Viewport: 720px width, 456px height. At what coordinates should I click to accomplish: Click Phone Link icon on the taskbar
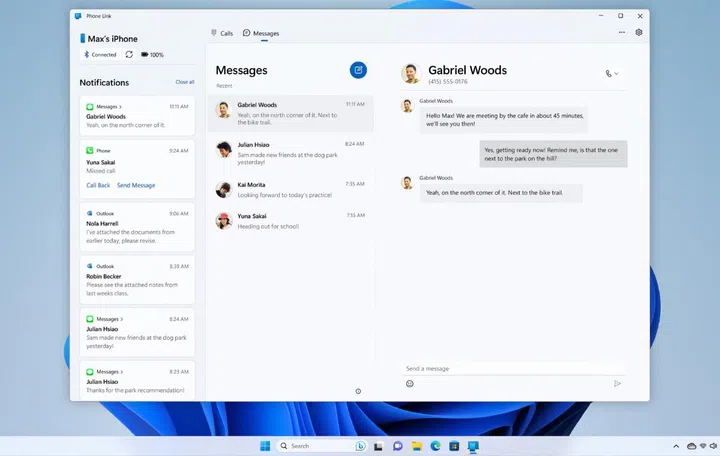point(473,446)
